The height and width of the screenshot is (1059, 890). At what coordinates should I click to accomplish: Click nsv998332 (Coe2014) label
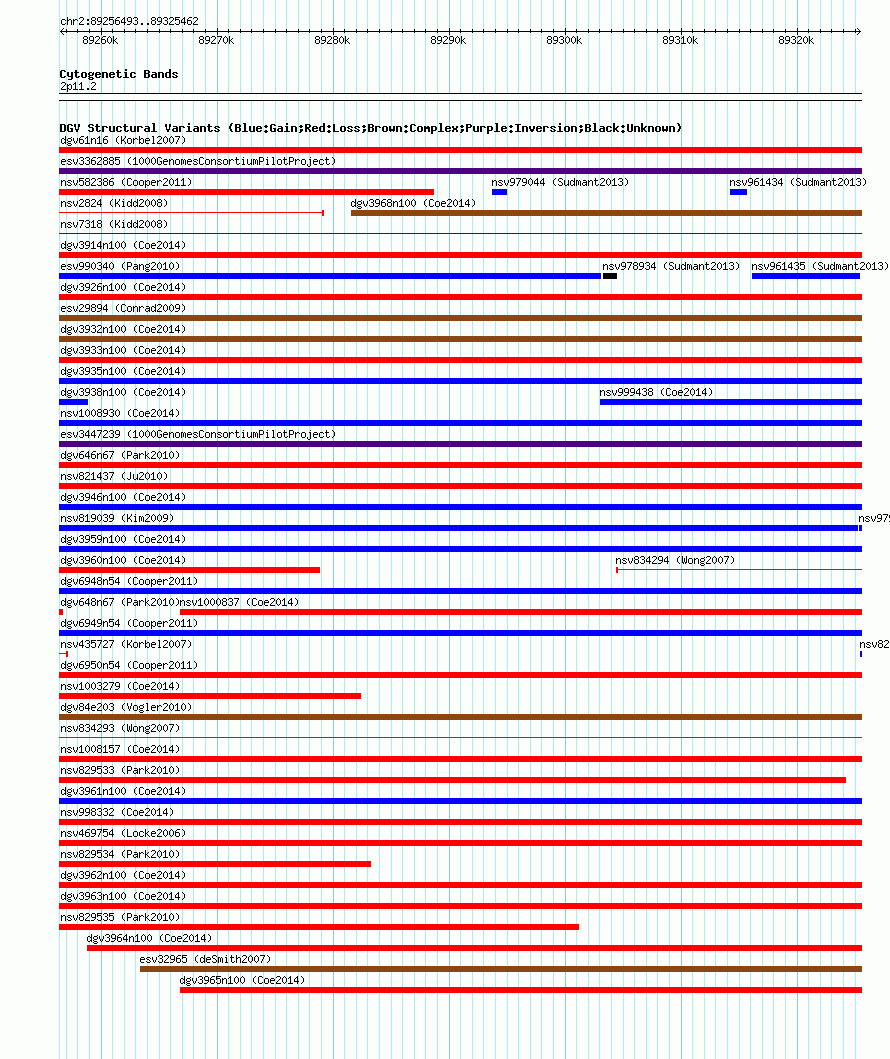pyautogui.click(x=117, y=812)
